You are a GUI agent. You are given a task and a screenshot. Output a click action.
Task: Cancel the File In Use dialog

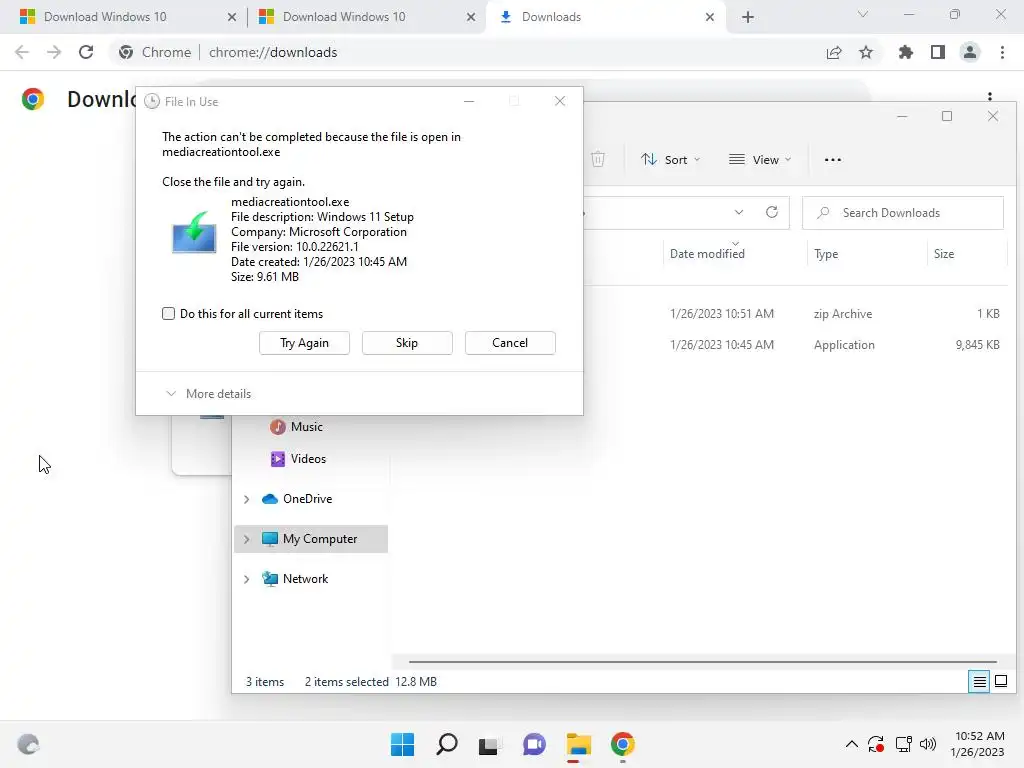510,343
